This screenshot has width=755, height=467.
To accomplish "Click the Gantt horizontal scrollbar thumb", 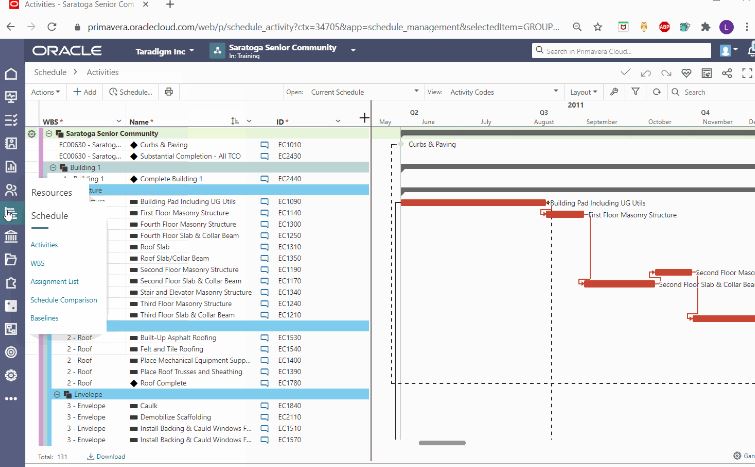I will tap(442, 443).
